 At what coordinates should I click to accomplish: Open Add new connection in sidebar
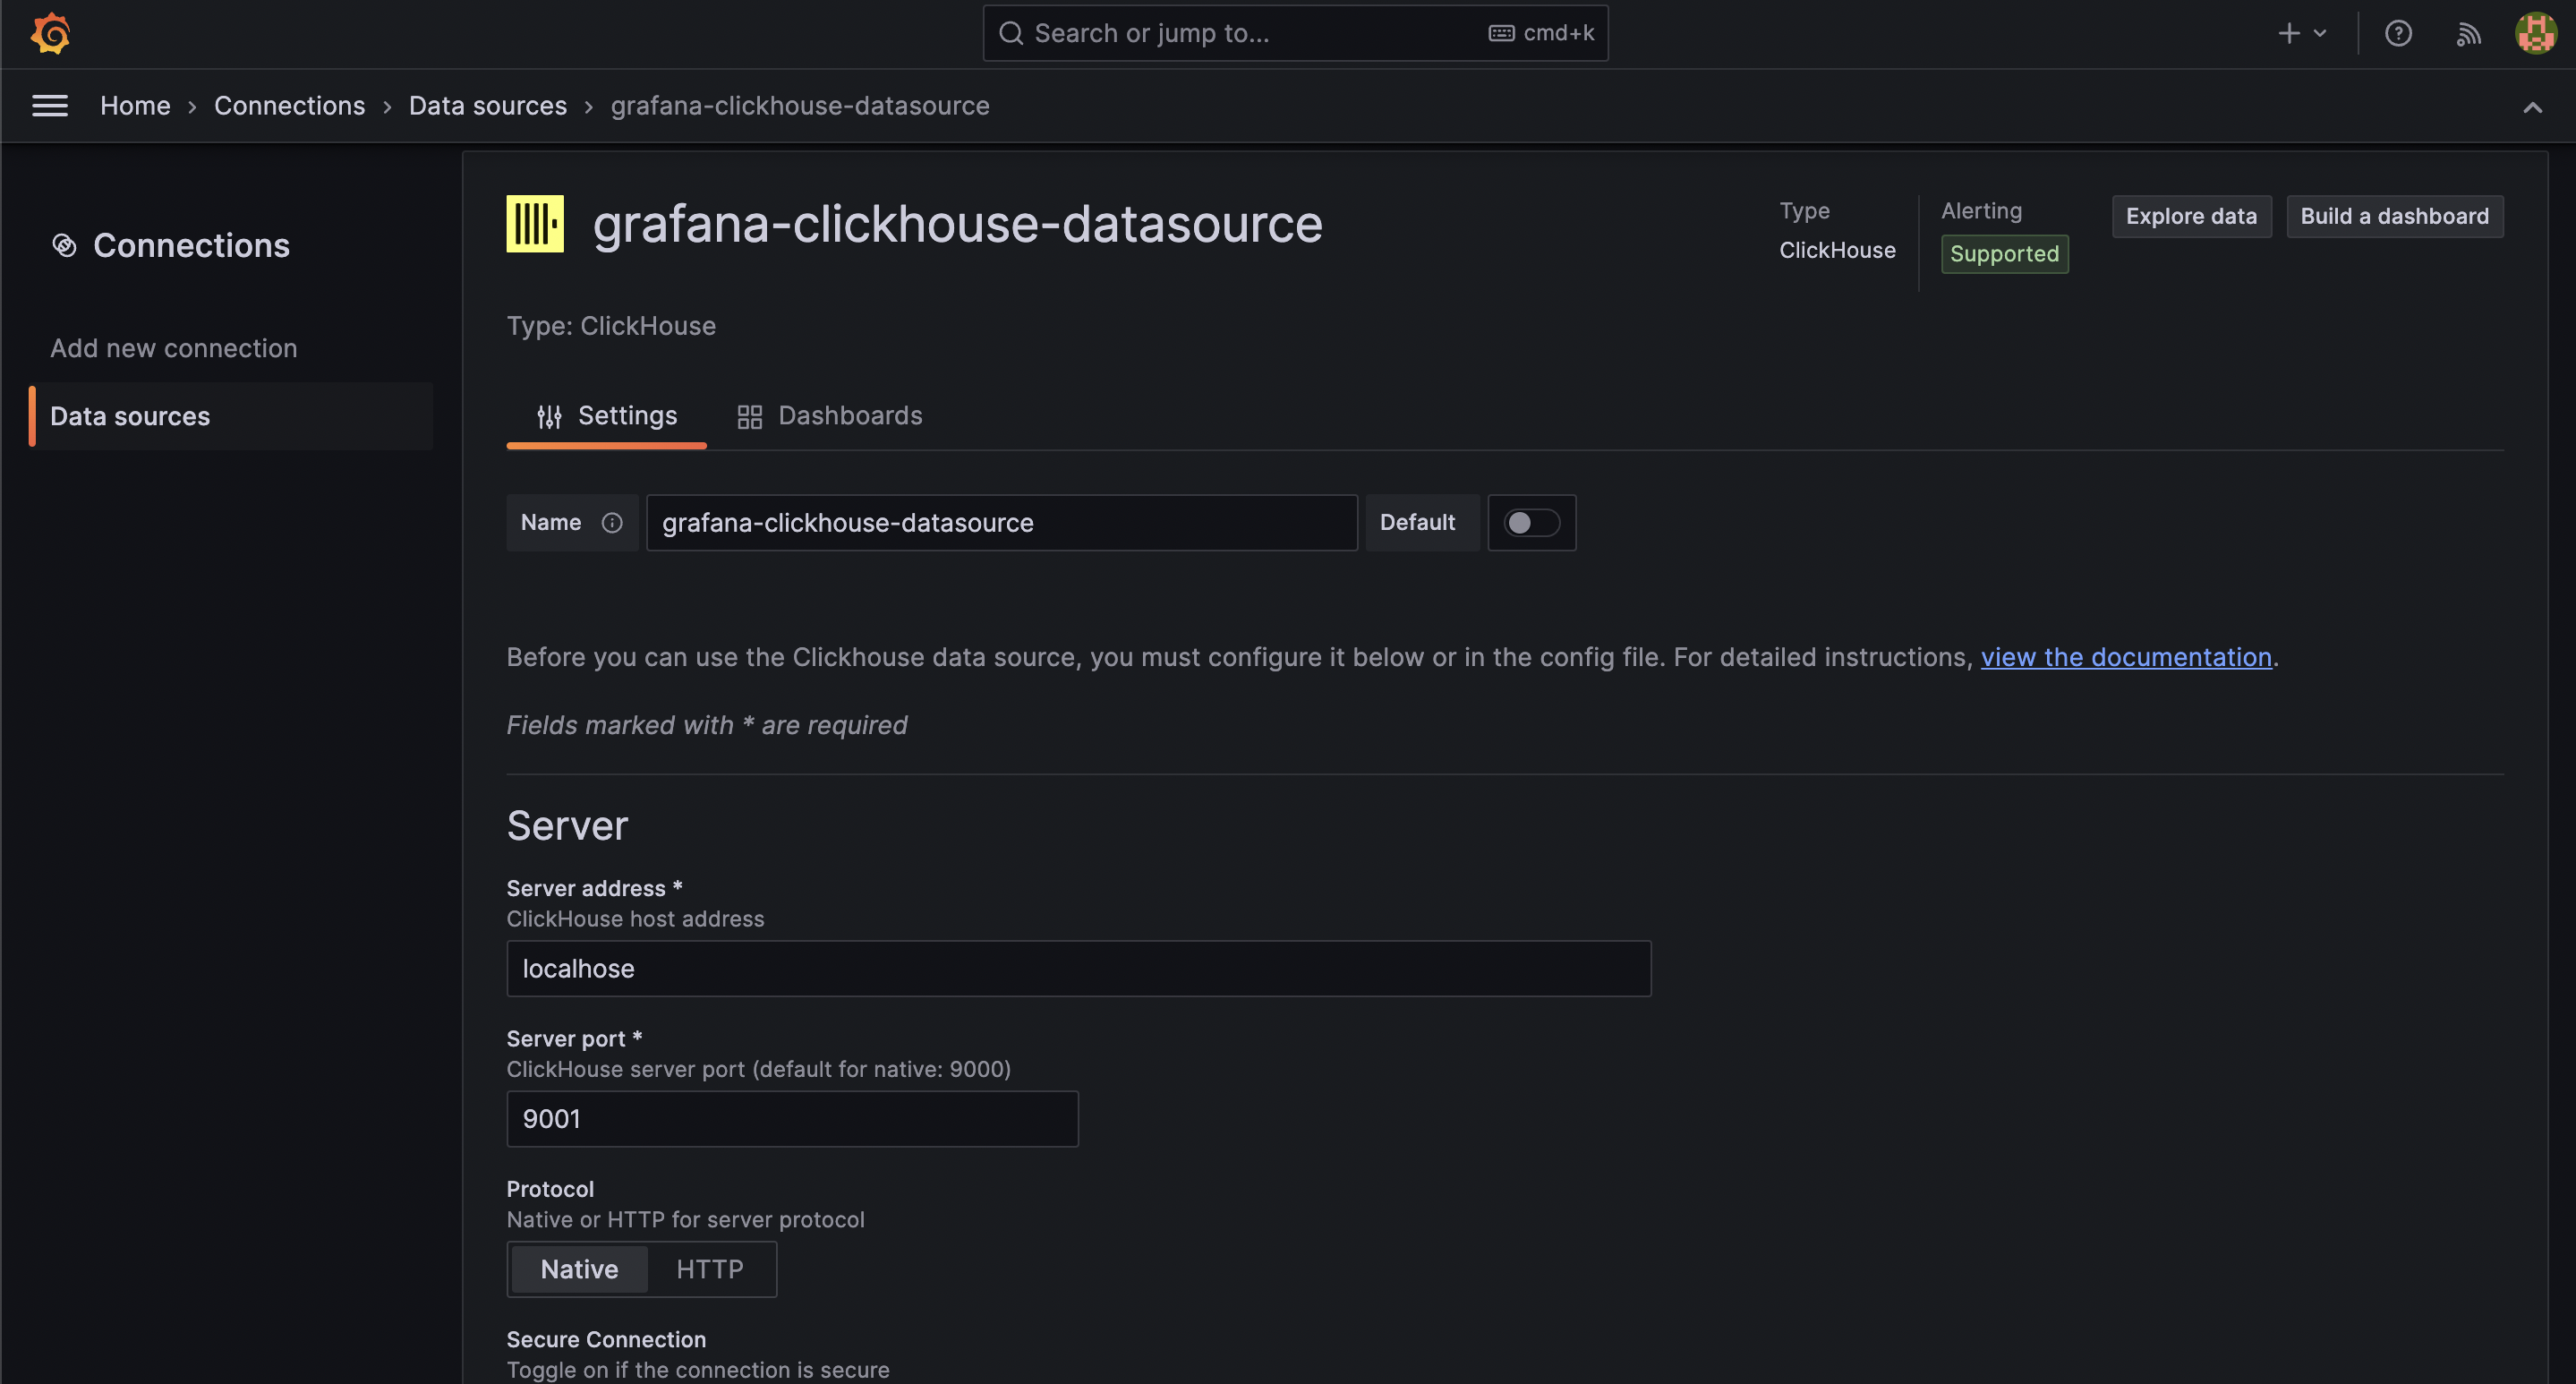point(174,348)
